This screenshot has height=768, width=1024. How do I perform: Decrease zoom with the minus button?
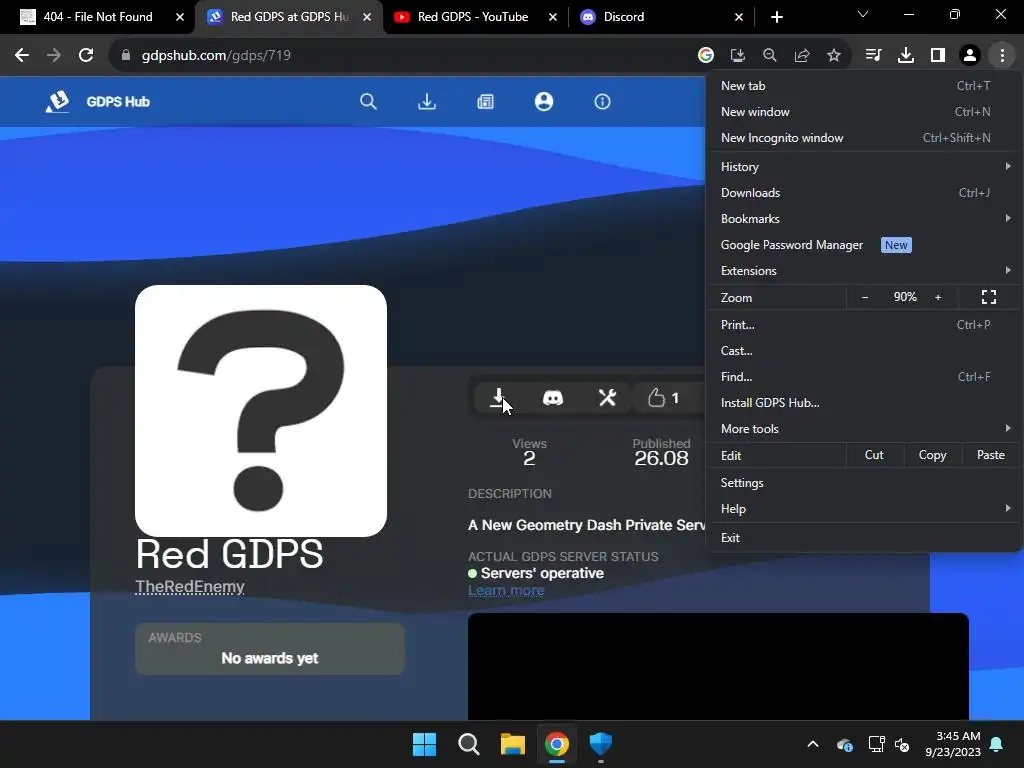point(865,297)
